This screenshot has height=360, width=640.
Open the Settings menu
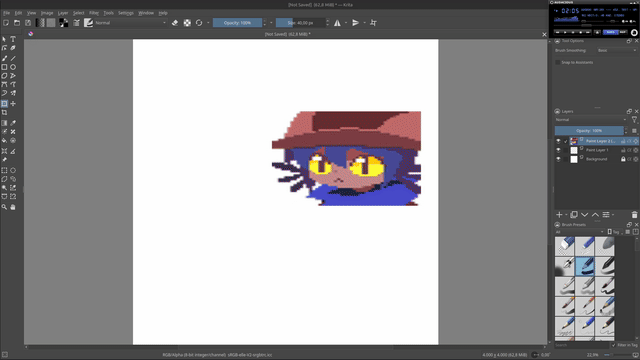(126, 13)
